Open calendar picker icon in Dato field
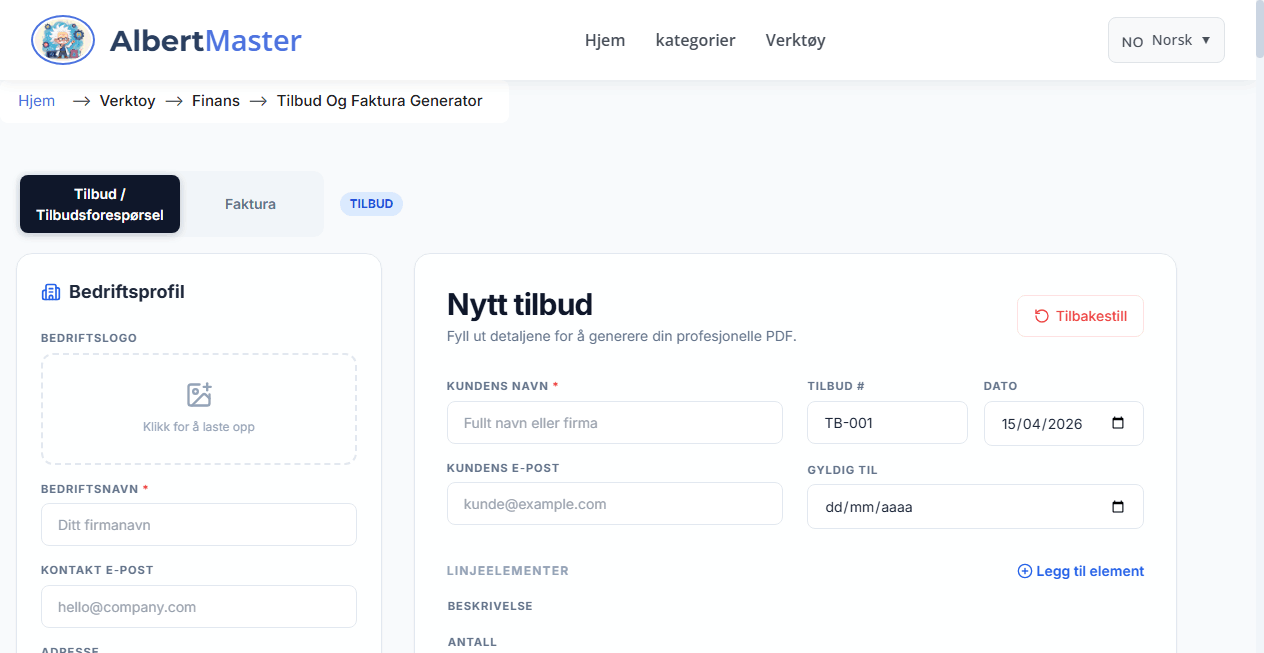Image resolution: width=1264 pixels, height=653 pixels. (x=1118, y=423)
